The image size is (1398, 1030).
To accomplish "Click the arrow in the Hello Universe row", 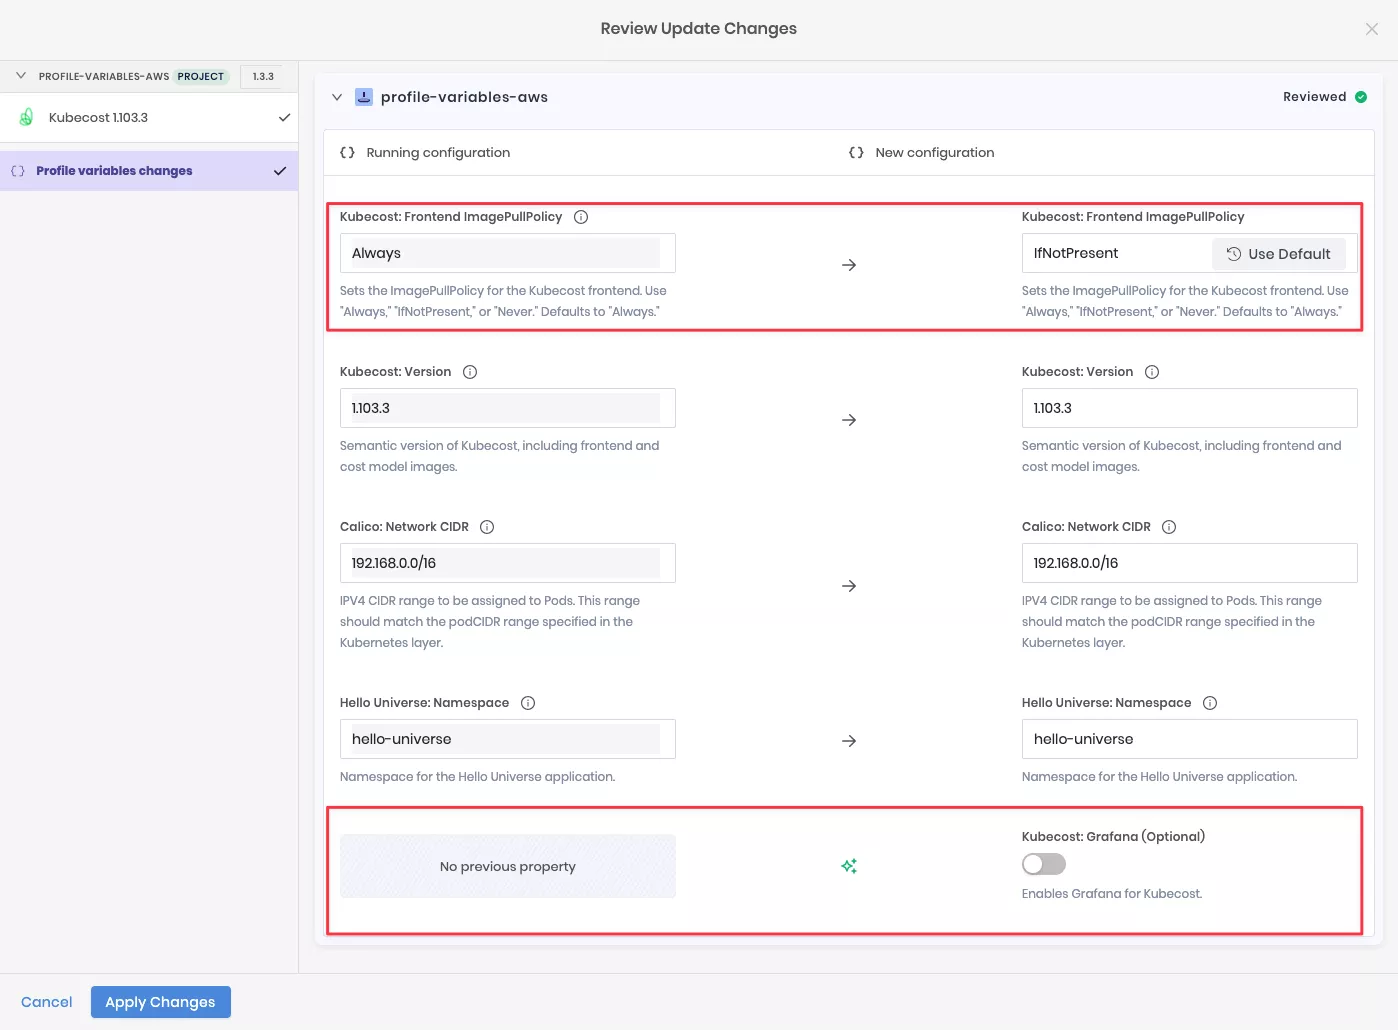I will [x=849, y=741].
